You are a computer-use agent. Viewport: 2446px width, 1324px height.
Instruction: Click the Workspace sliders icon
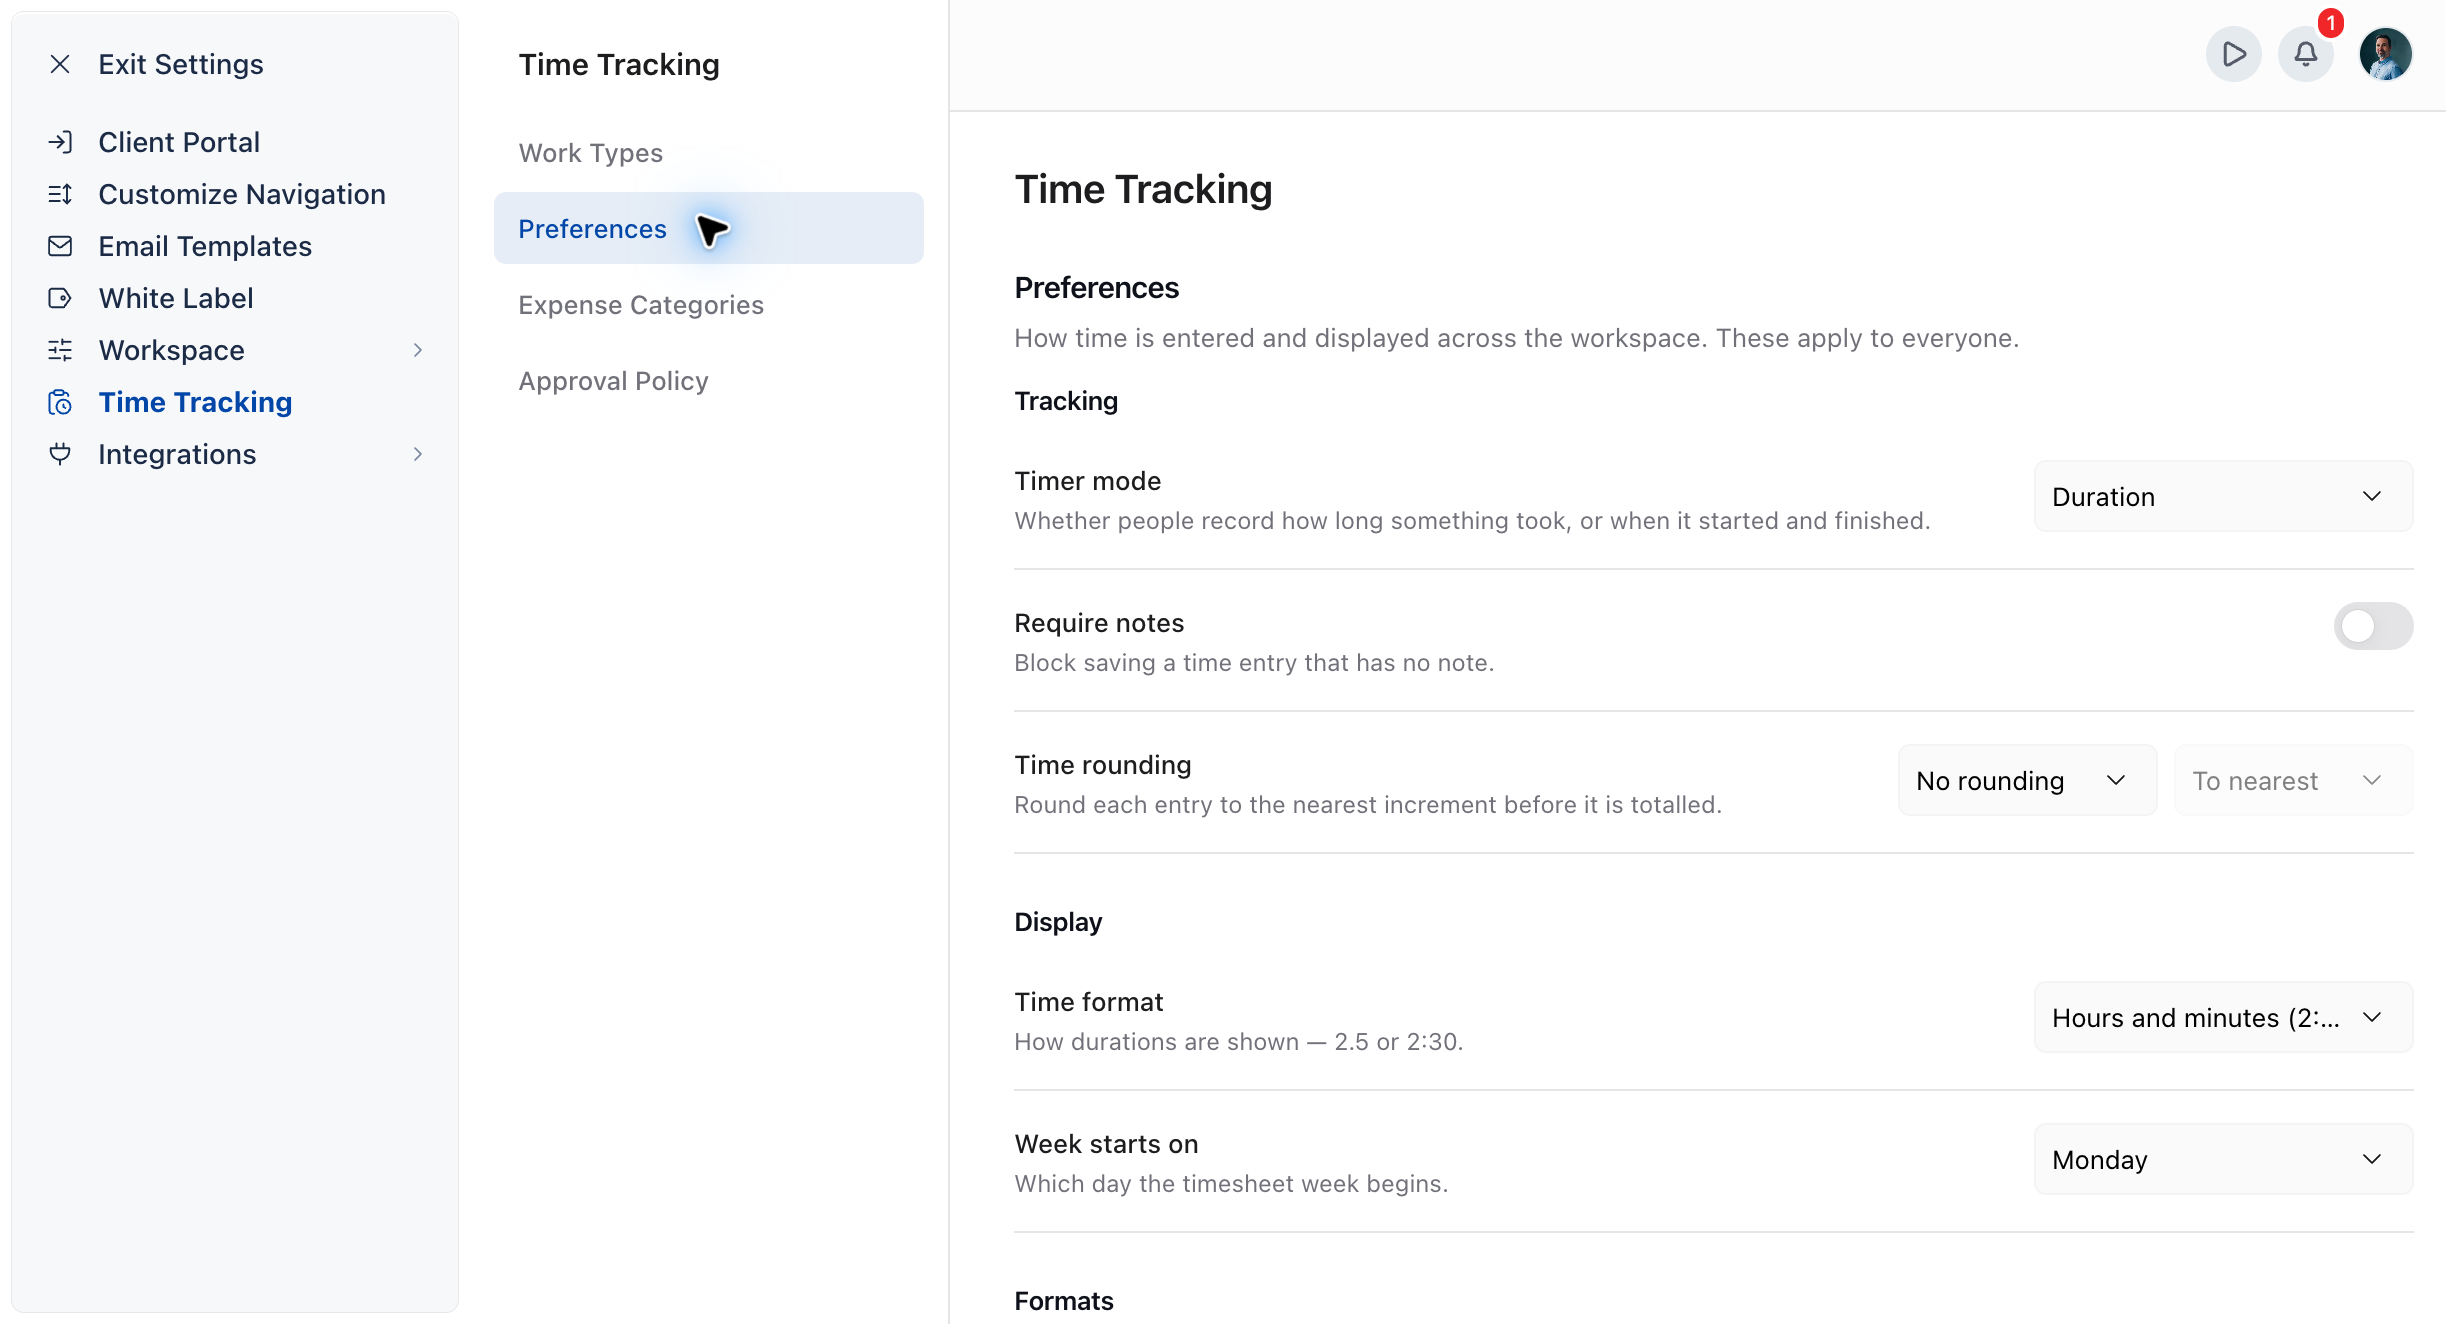[x=60, y=350]
